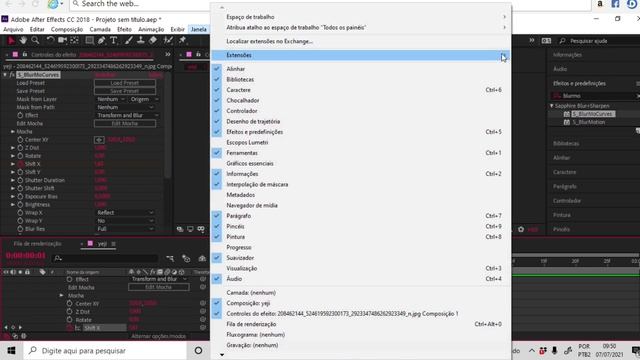Viewport: 640px width, 360px height.
Task: Go to the next keyframe arrow in timeline
Action: 20,327
